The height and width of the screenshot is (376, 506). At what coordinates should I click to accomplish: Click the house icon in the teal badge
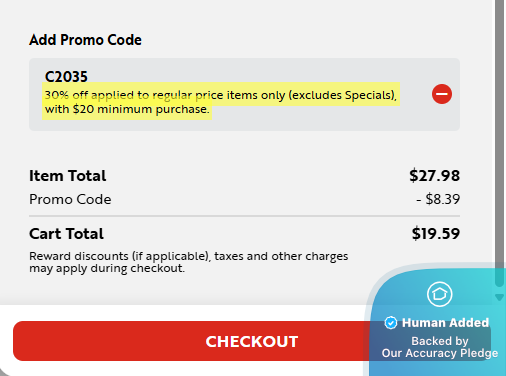pos(439,294)
